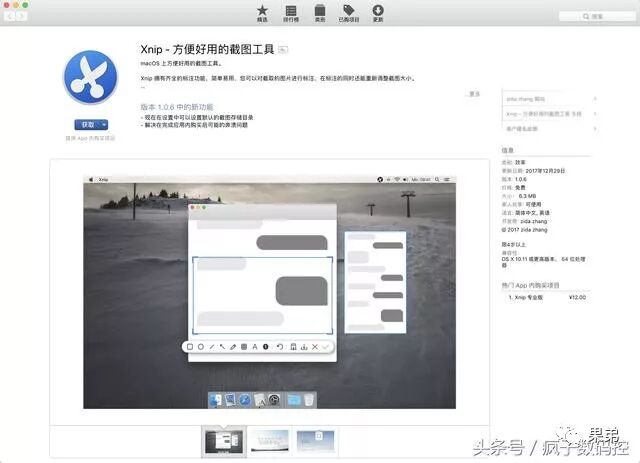This screenshot has width=640, height=463.
Task: Select the third screenshot thumbnail
Action: tap(316, 441)
